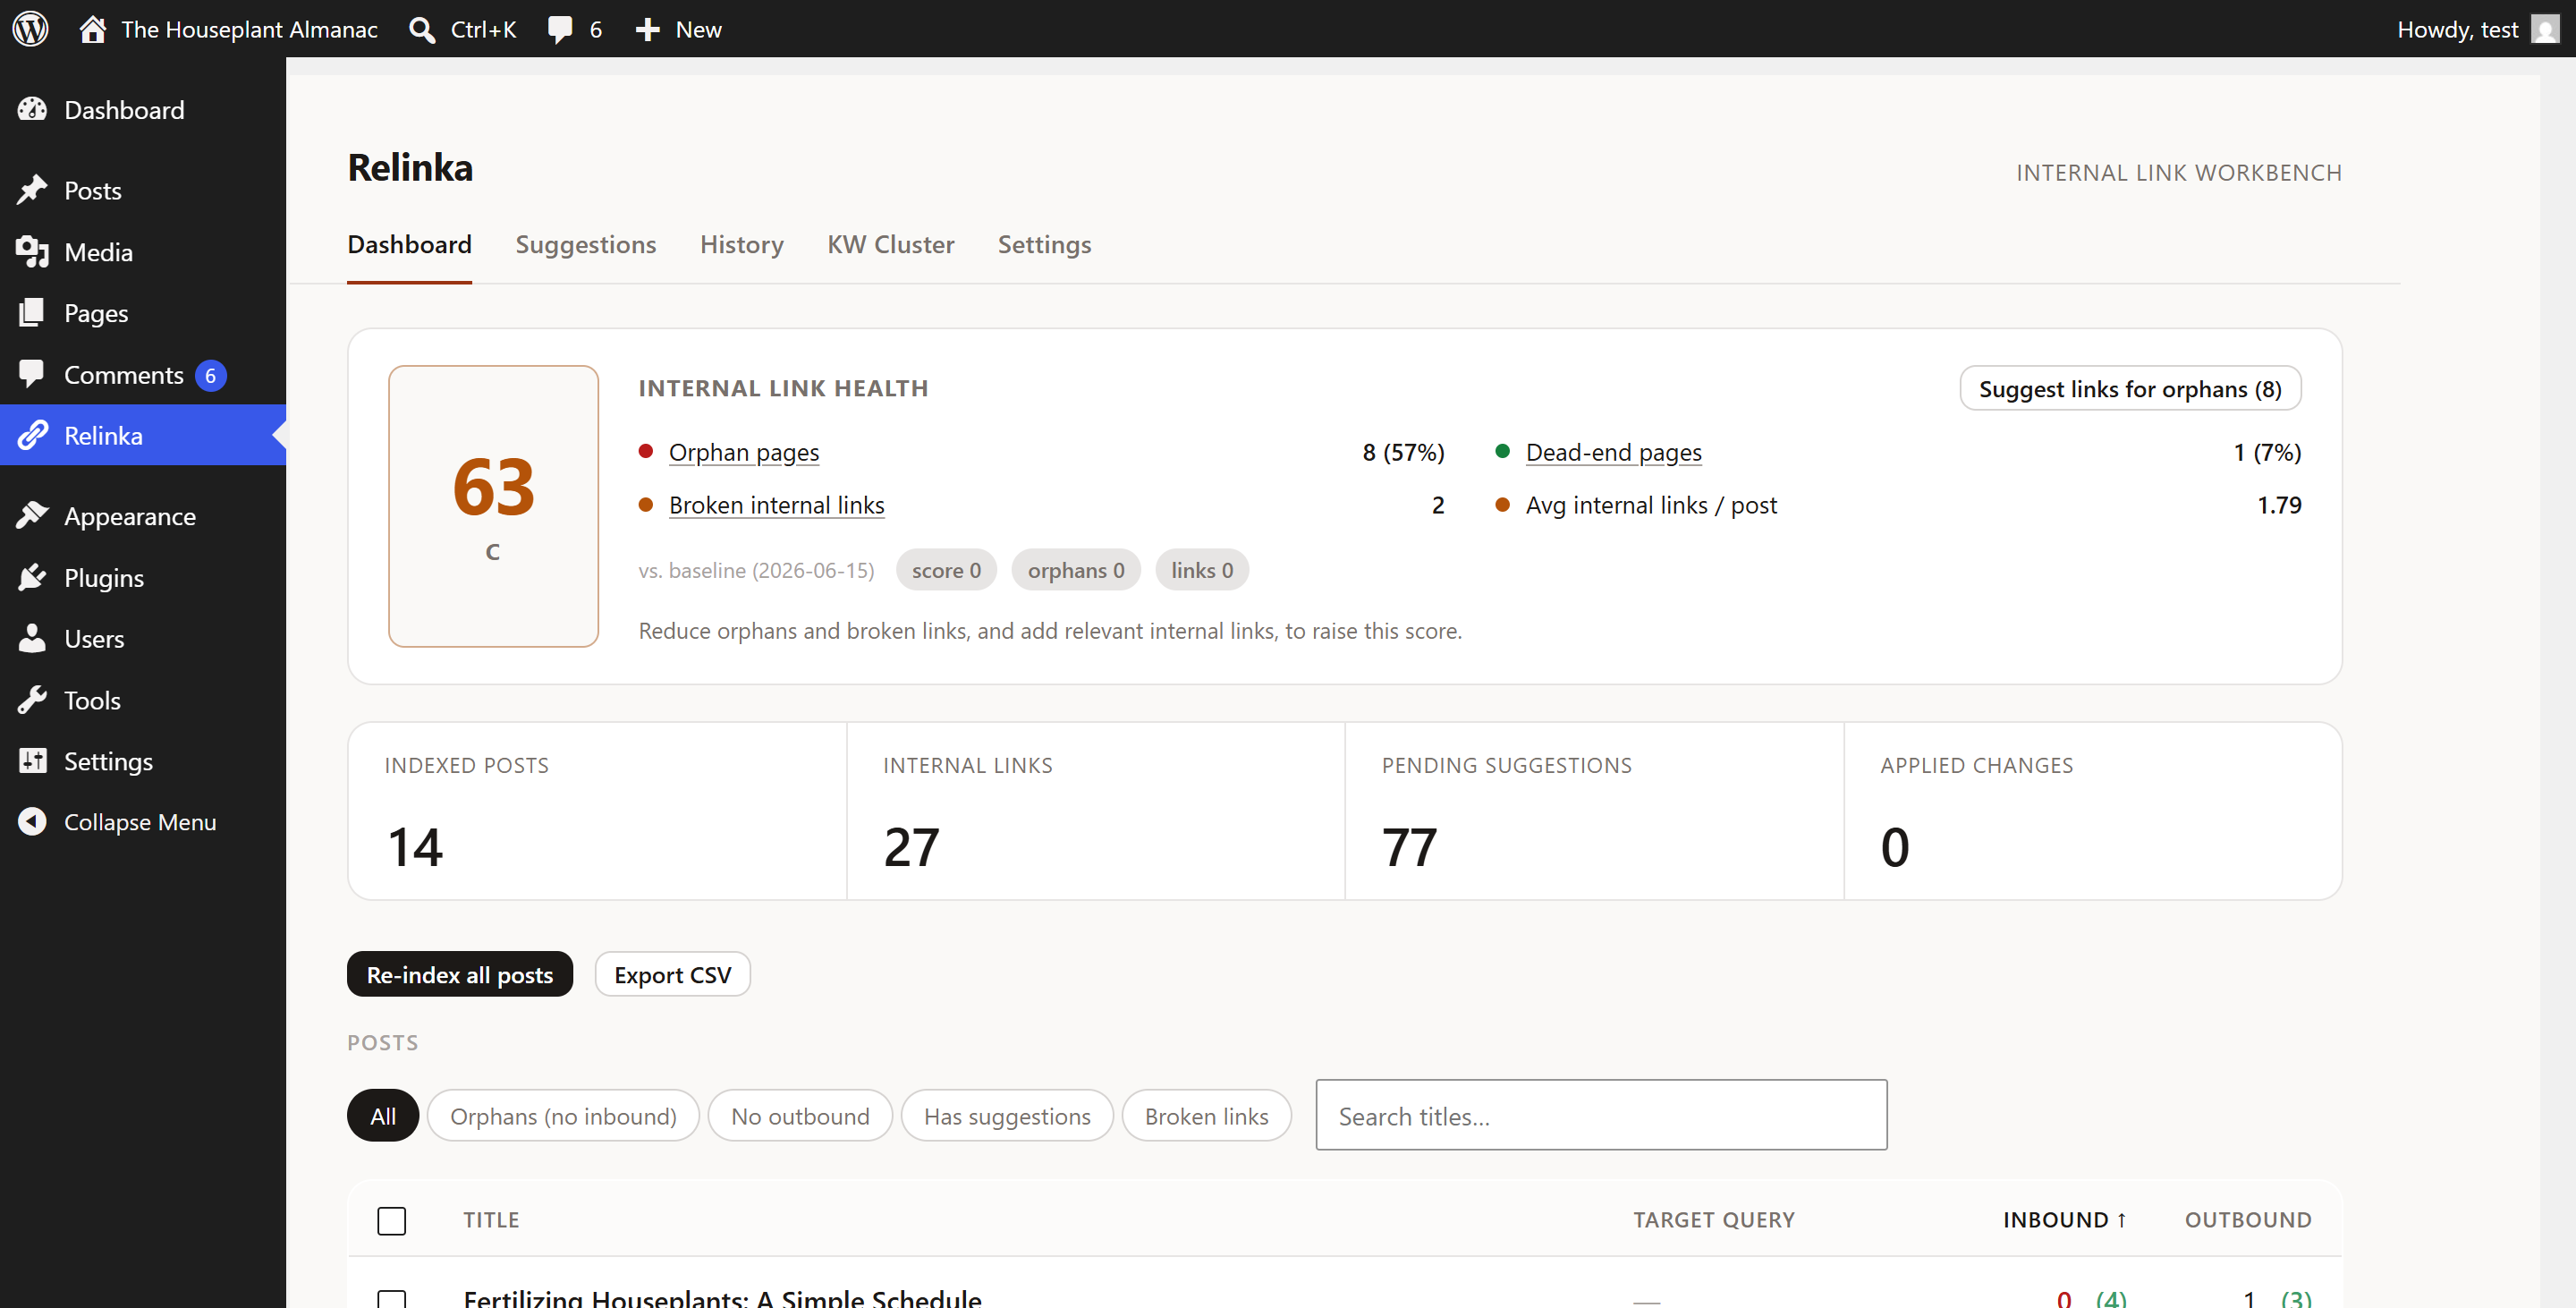Open the KW Cluster tab
The height and width of the screenshot is (1308, 2576).
click(891, 245)
